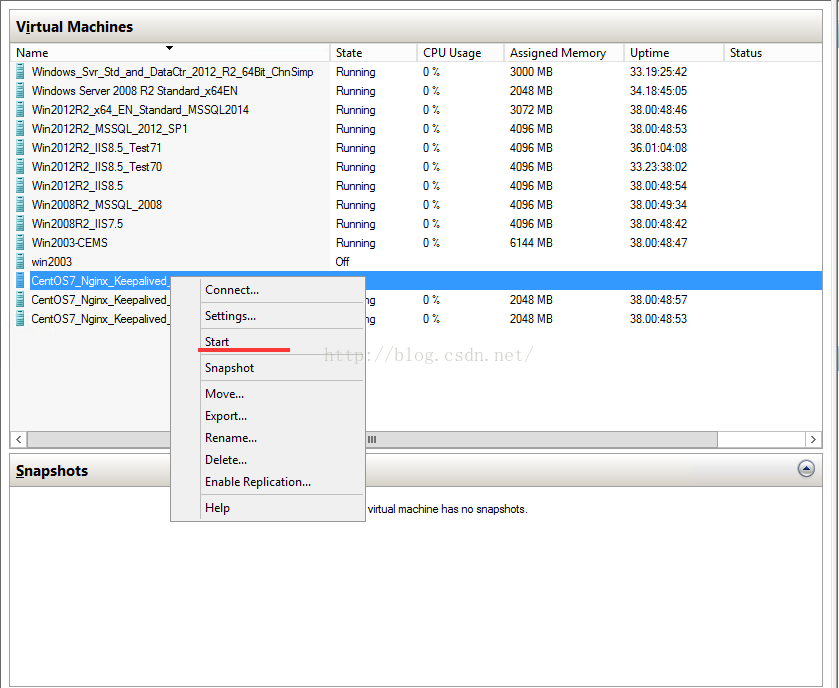Select the win2003 virtual machine name

pyautogui.click(x=51, y=262)
